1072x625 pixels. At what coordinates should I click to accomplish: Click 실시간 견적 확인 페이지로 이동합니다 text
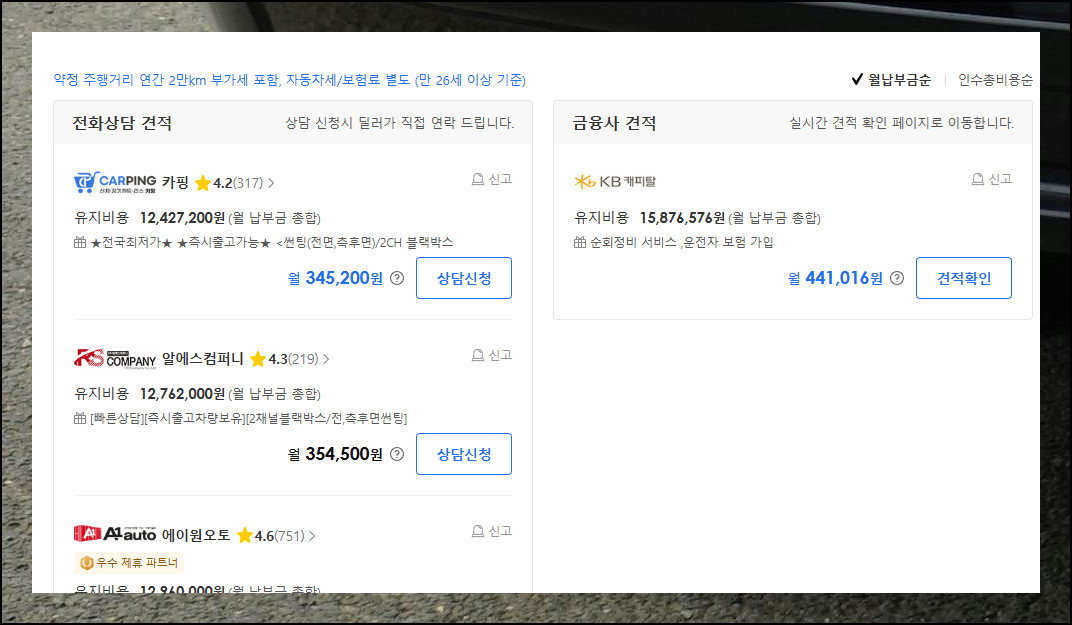point(902,123)
